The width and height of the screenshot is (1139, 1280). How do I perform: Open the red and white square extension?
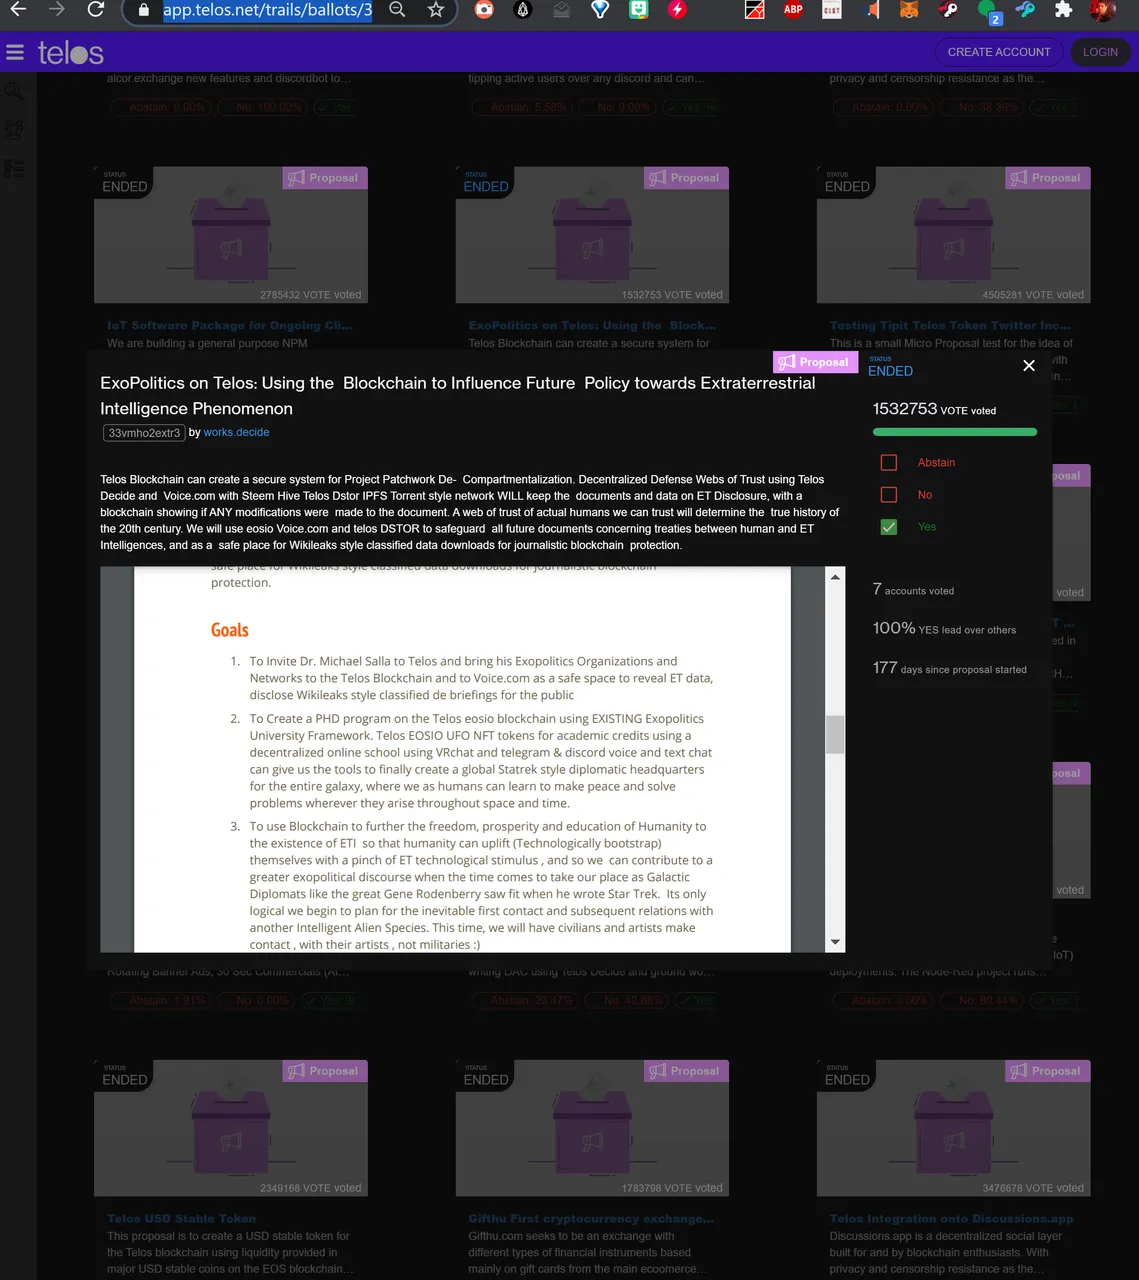(x=755, y=10)
